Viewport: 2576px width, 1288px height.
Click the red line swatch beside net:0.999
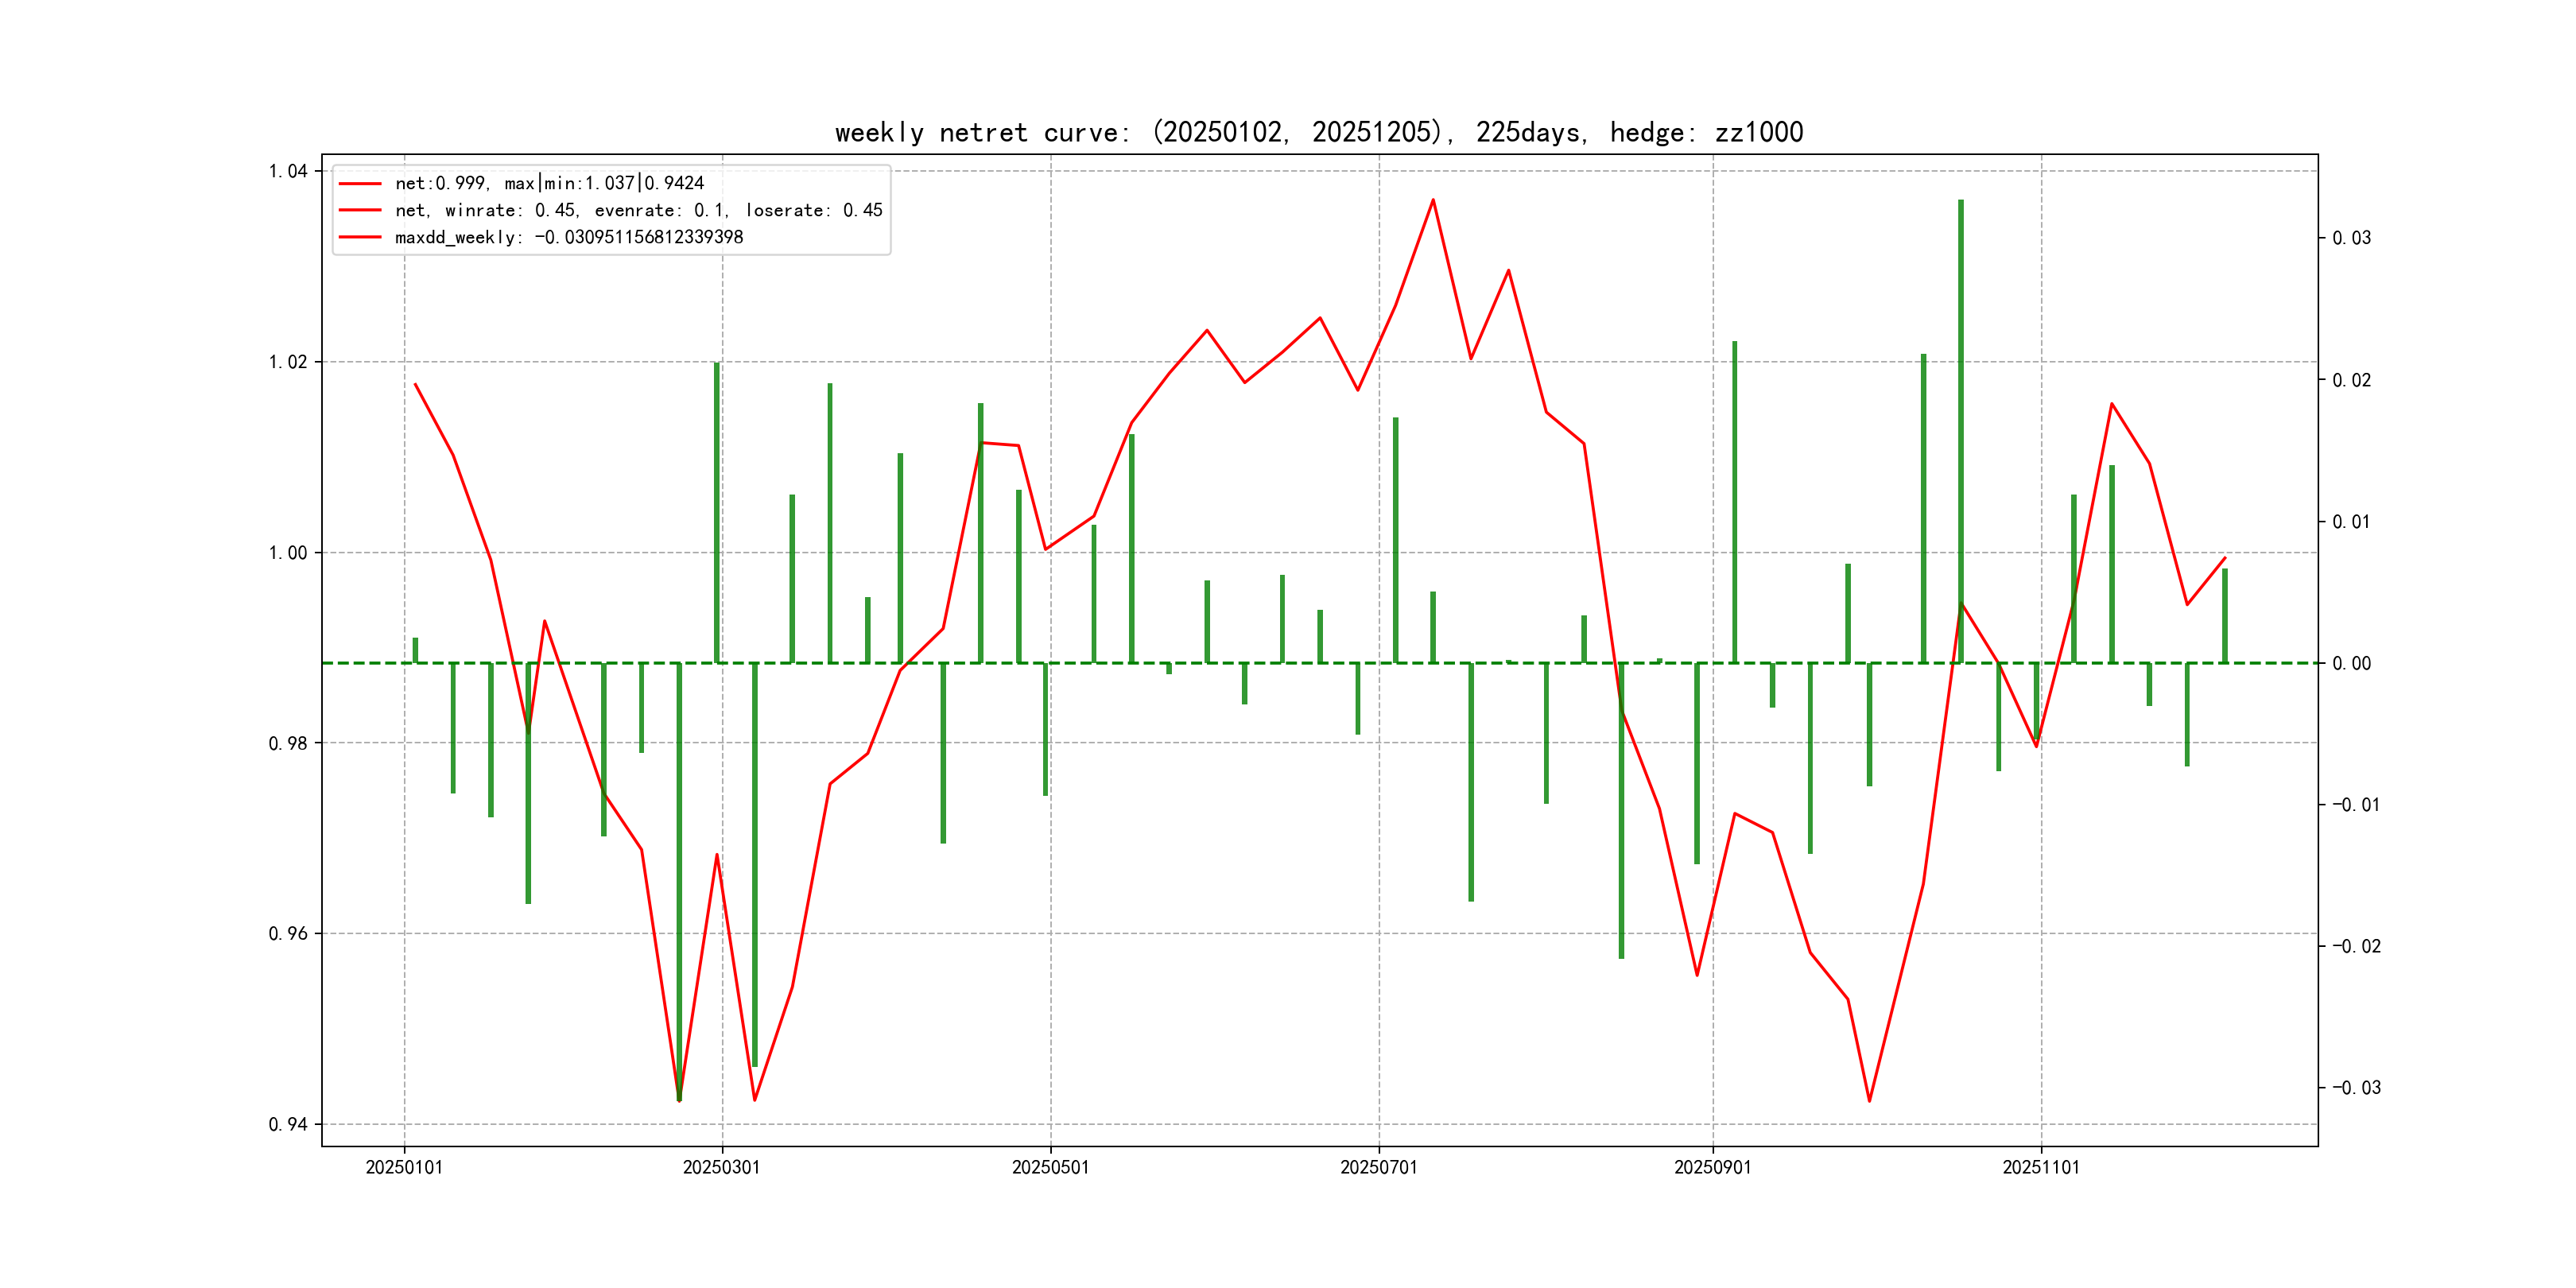(x=360, y=184)
